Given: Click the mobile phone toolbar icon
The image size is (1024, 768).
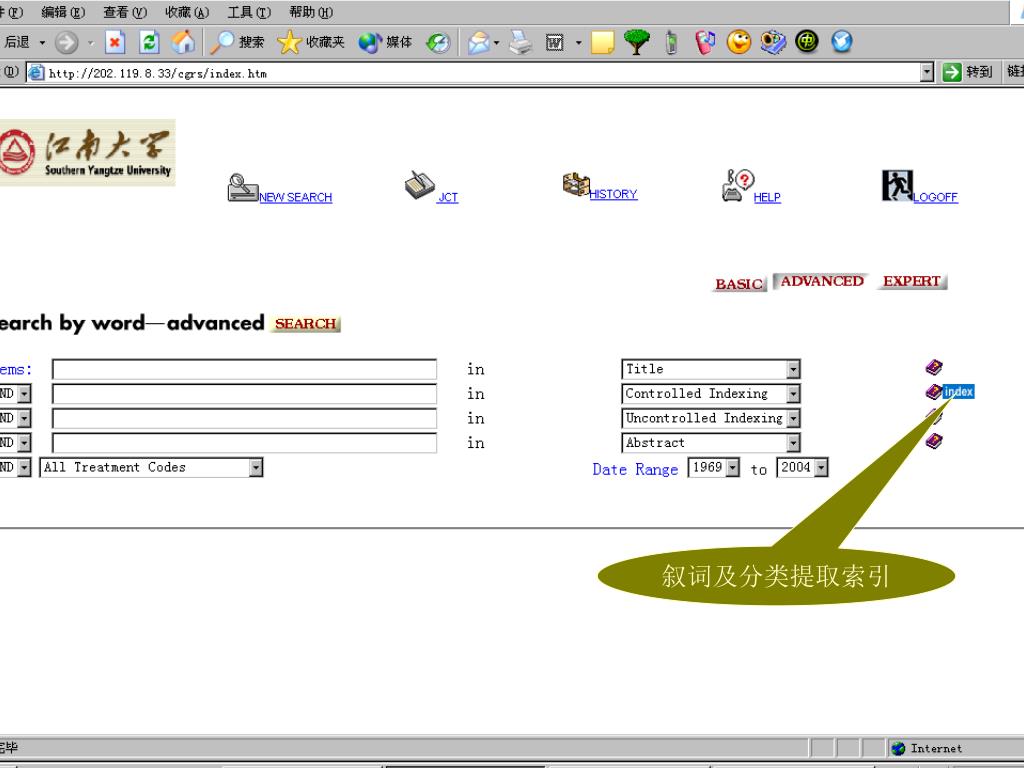Looking at the screenshot, I should pos(671,42).
